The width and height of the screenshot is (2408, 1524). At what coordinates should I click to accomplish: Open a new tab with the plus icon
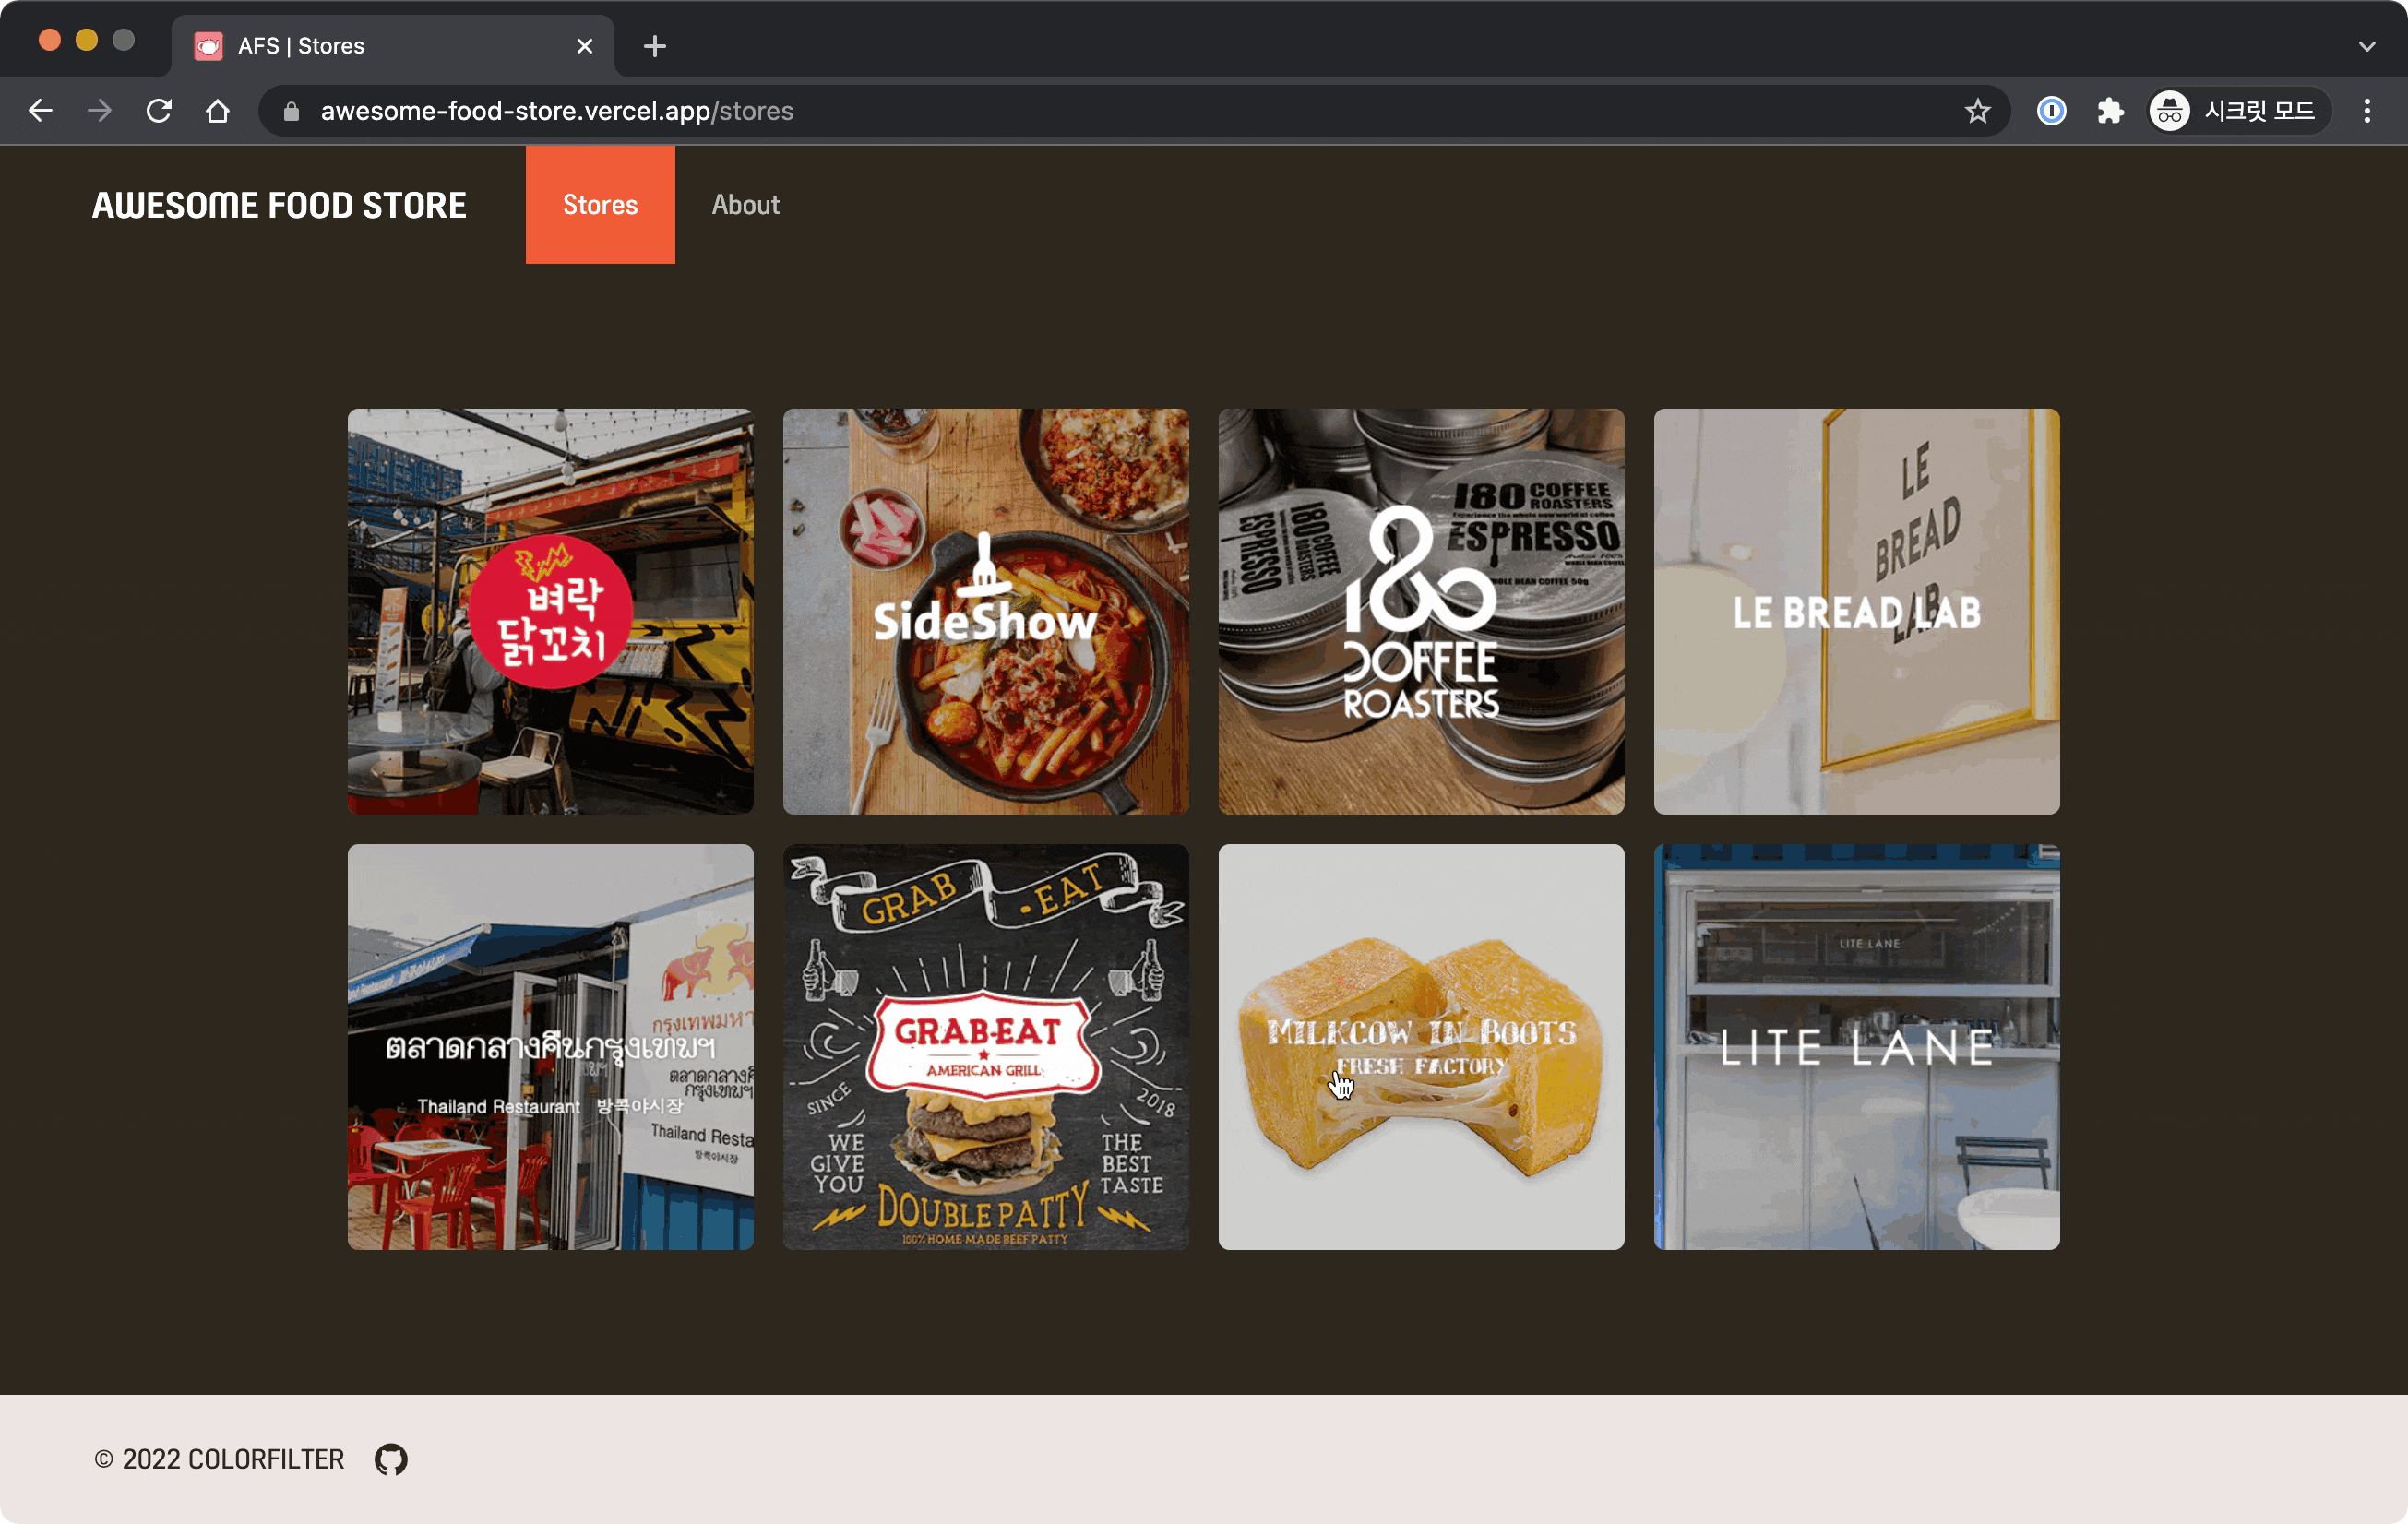pos(655,46)
